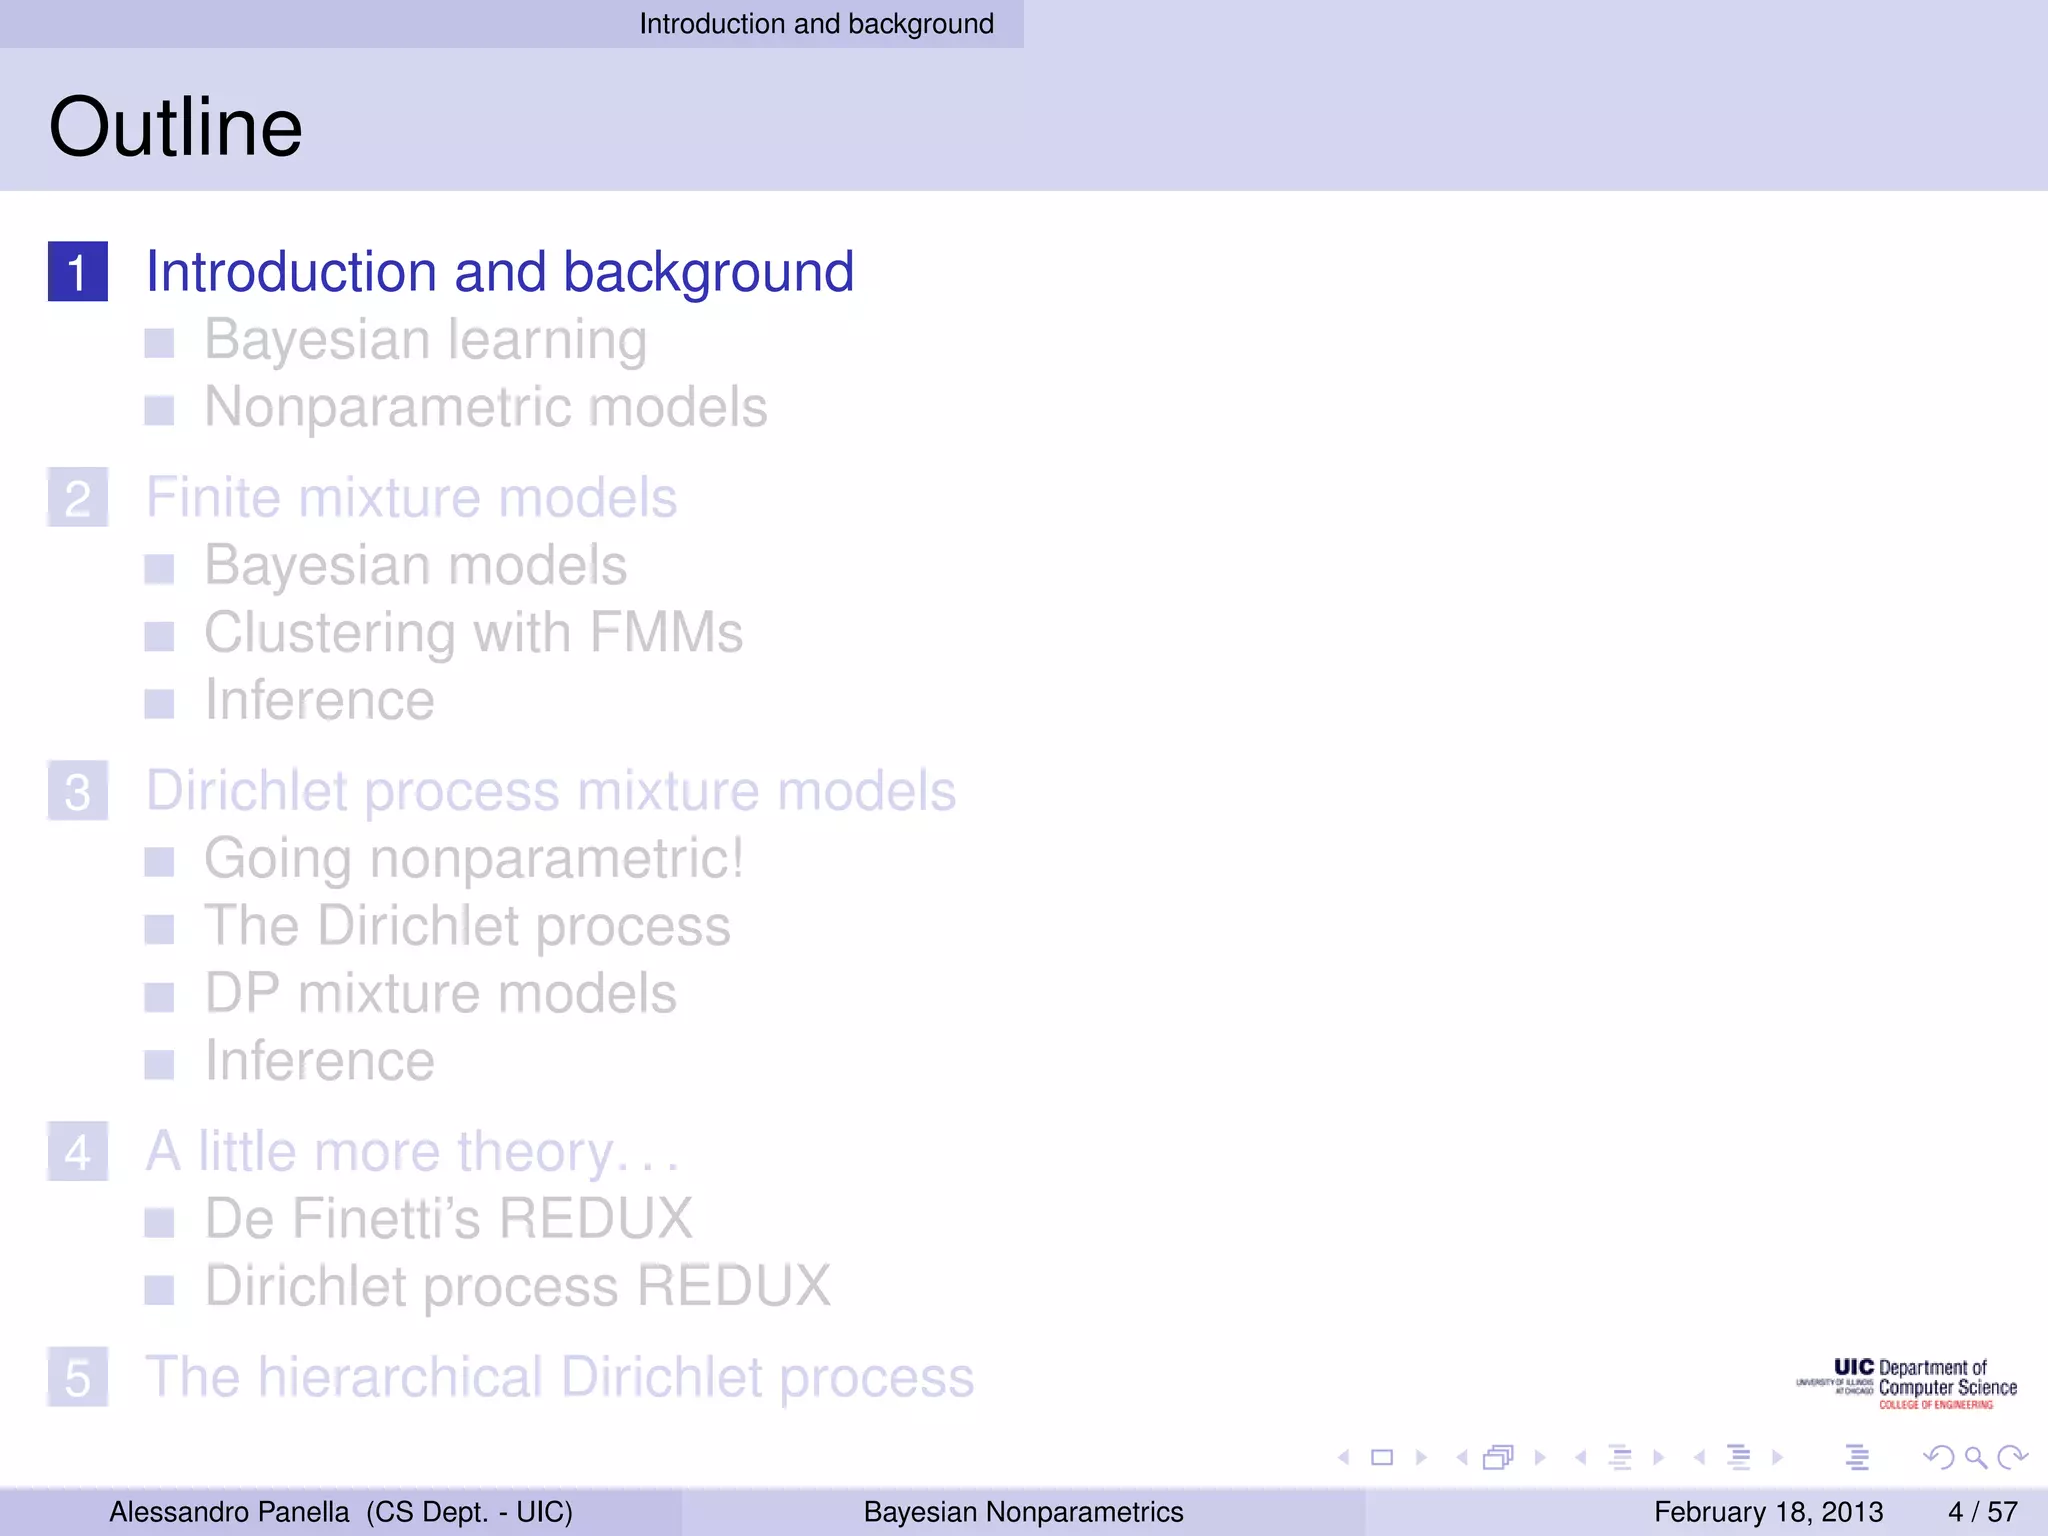The image size is (2048, 1536).
Task: Jump to next frame arrow after stacked-frames icon
Action: tap(1540, 1457)
